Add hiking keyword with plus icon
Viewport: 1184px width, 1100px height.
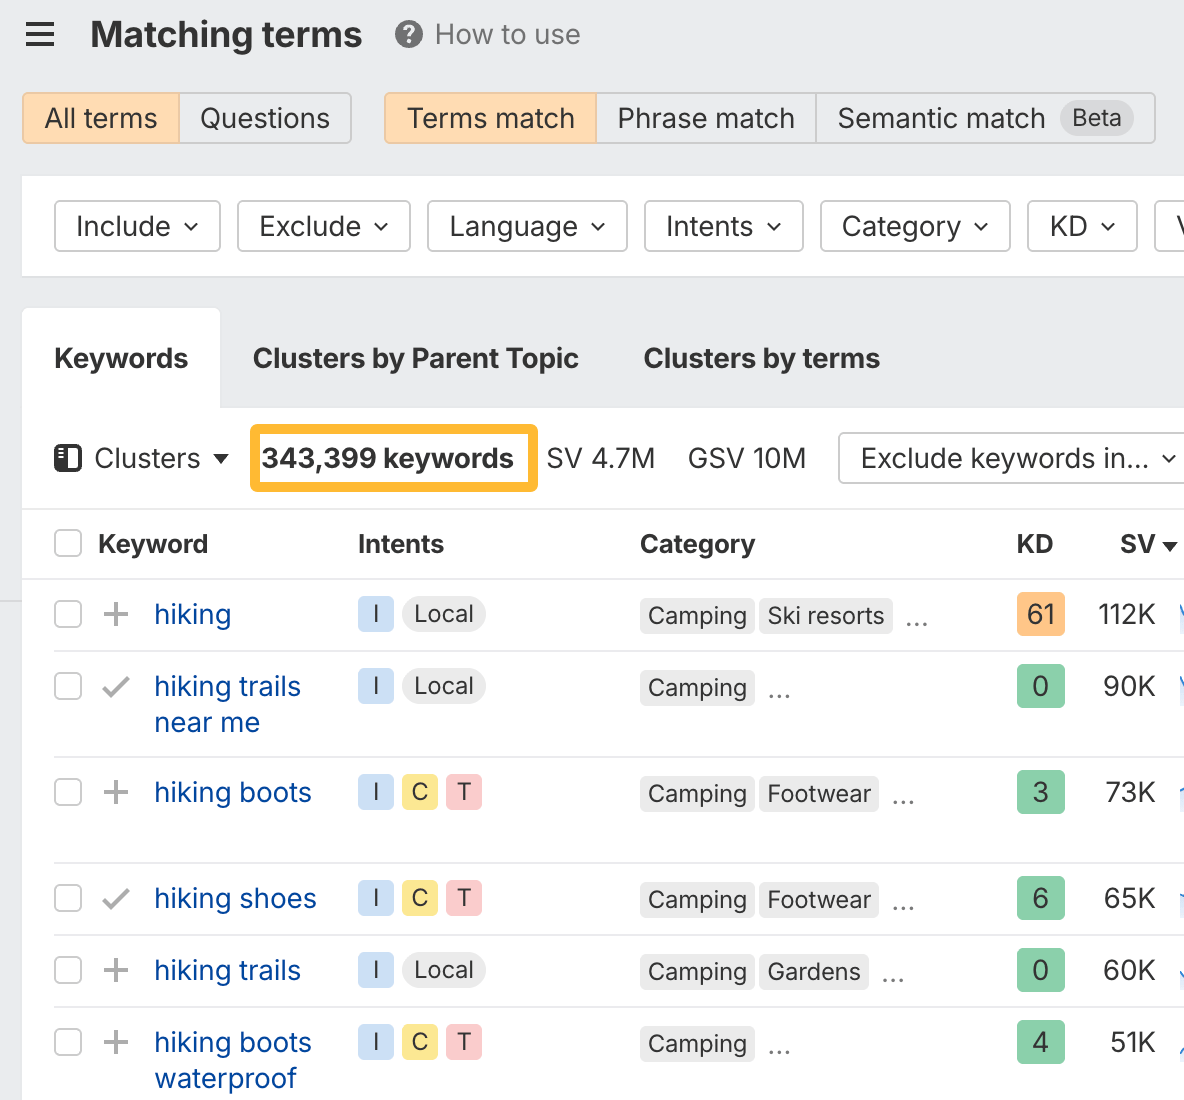click(x=116, y=614)
